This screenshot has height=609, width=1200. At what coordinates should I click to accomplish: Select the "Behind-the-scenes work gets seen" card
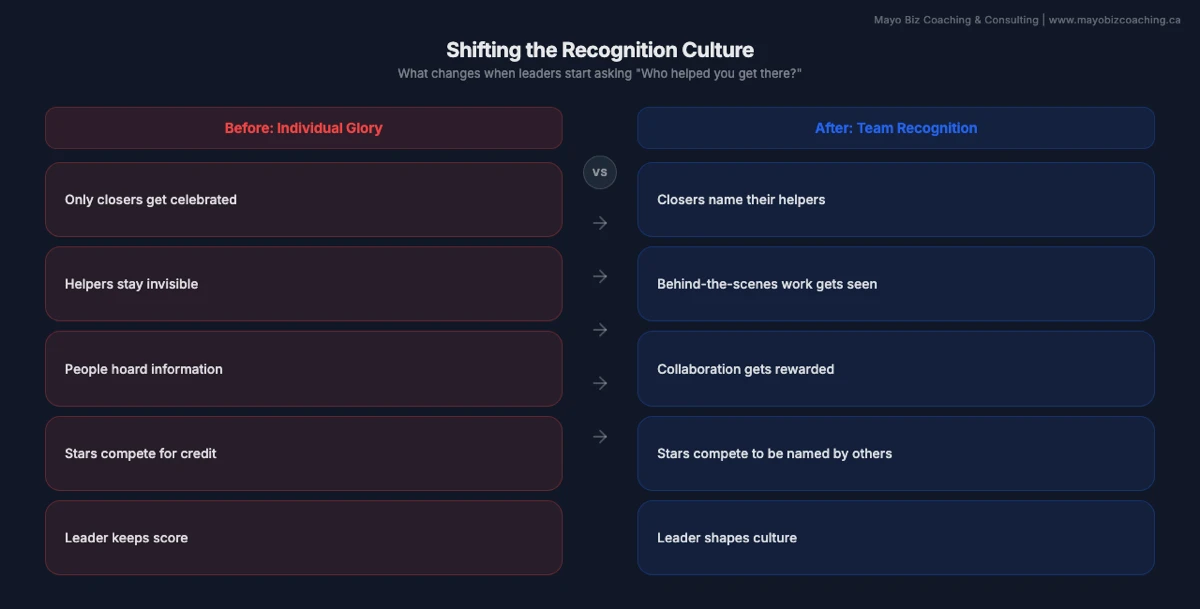896,284
